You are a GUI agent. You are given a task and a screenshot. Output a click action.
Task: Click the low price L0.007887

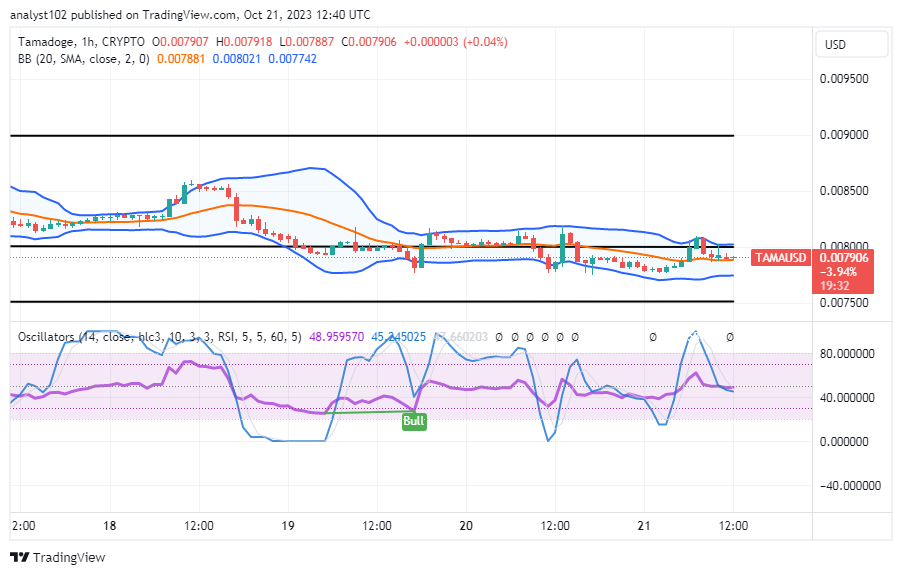pos(307,42)
